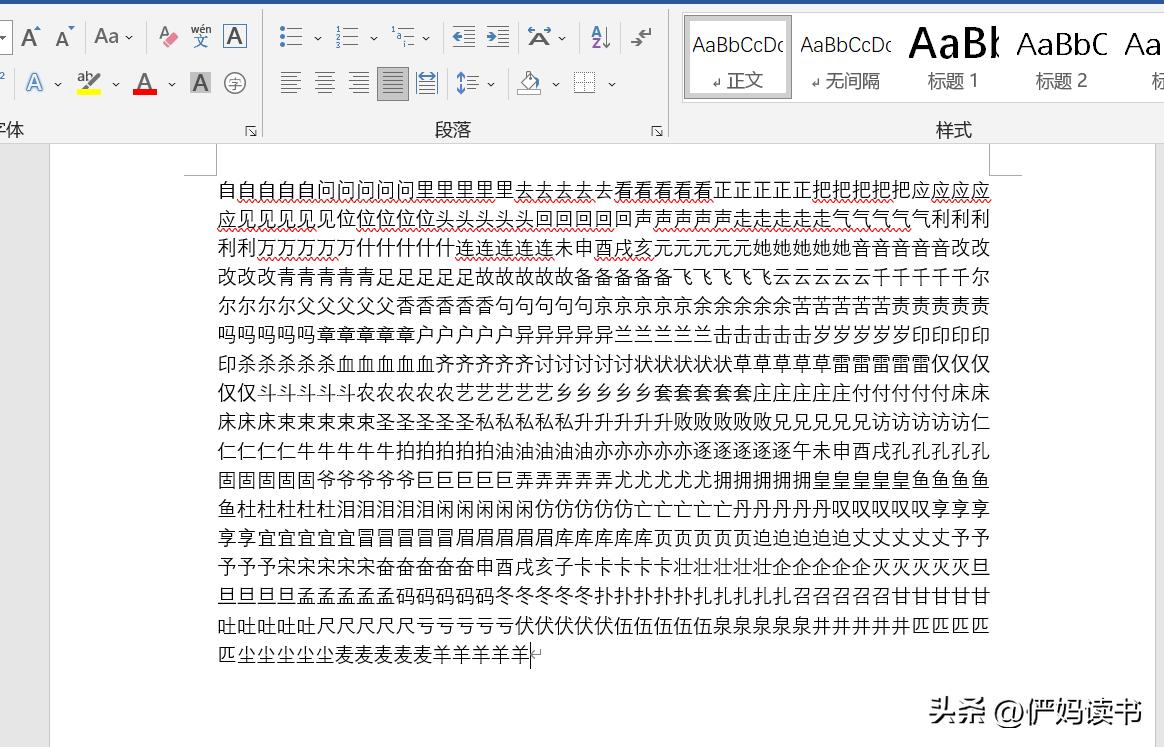The image size is (1164, 747).
Task: Clear all formatting with eraser icon
Action: click(169, 36)
